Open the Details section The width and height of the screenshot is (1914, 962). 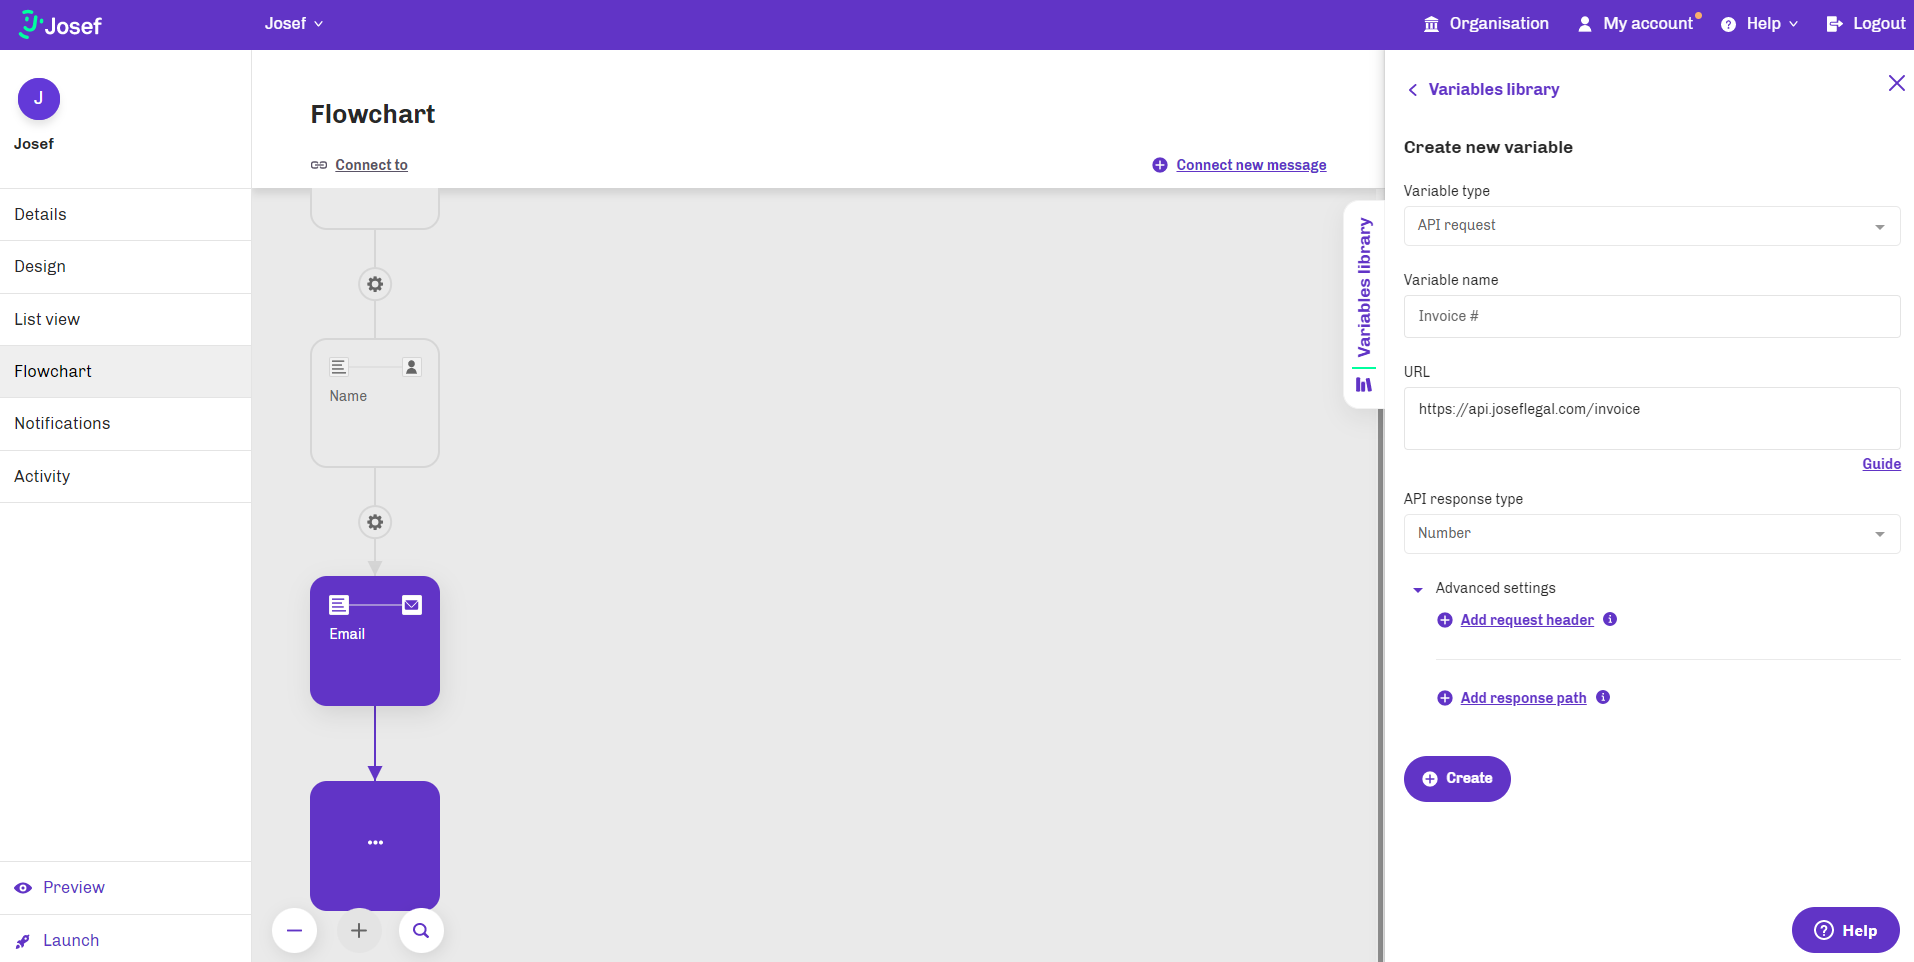coord(125,215)
